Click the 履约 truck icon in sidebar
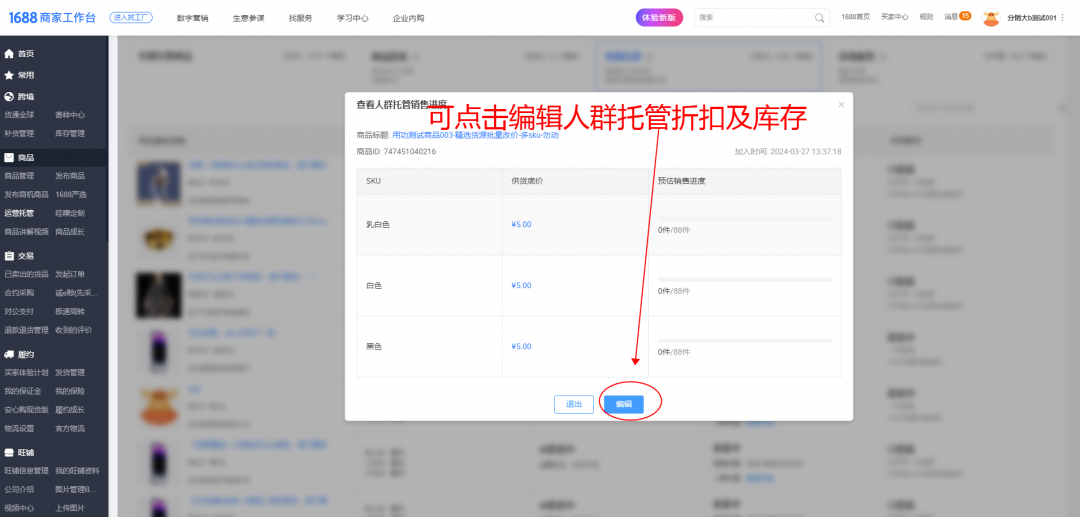1080x517 pixels. coord(9,354)
